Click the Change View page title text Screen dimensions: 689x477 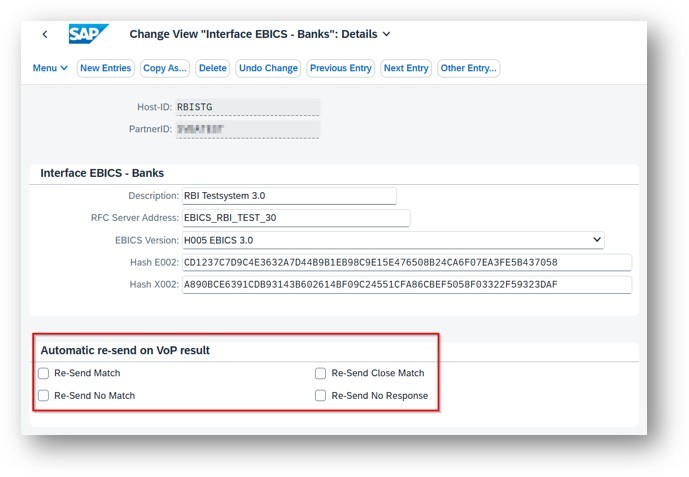253,34
